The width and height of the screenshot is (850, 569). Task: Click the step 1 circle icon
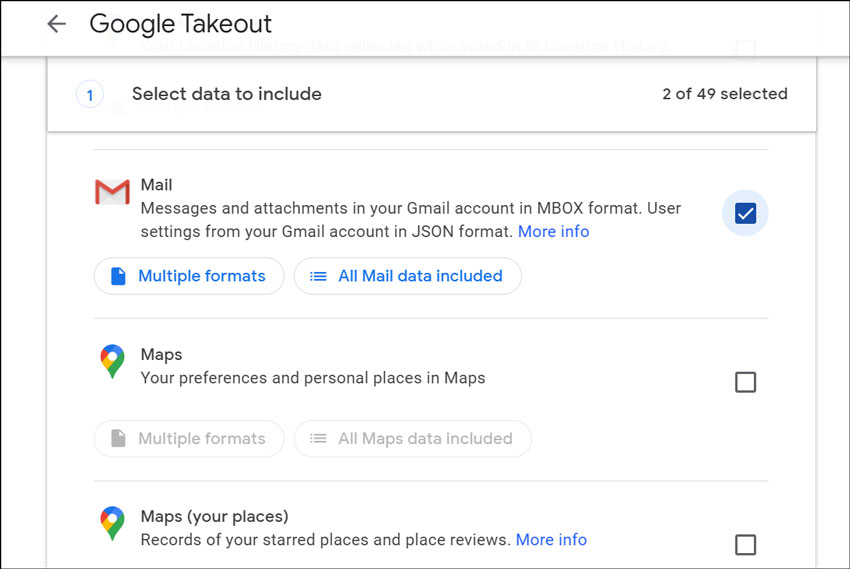point(90,95)
